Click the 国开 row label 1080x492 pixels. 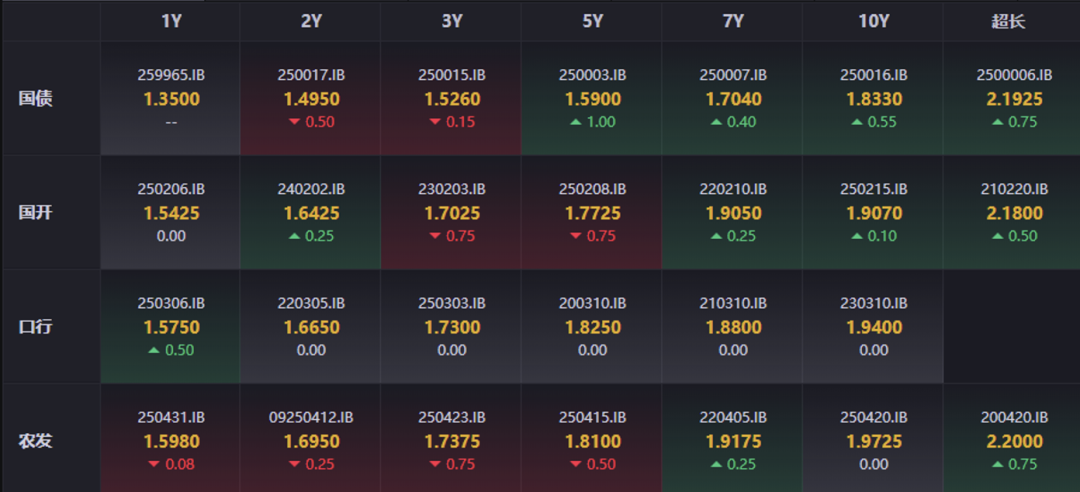pyautogui.click(x=36, y=212)
